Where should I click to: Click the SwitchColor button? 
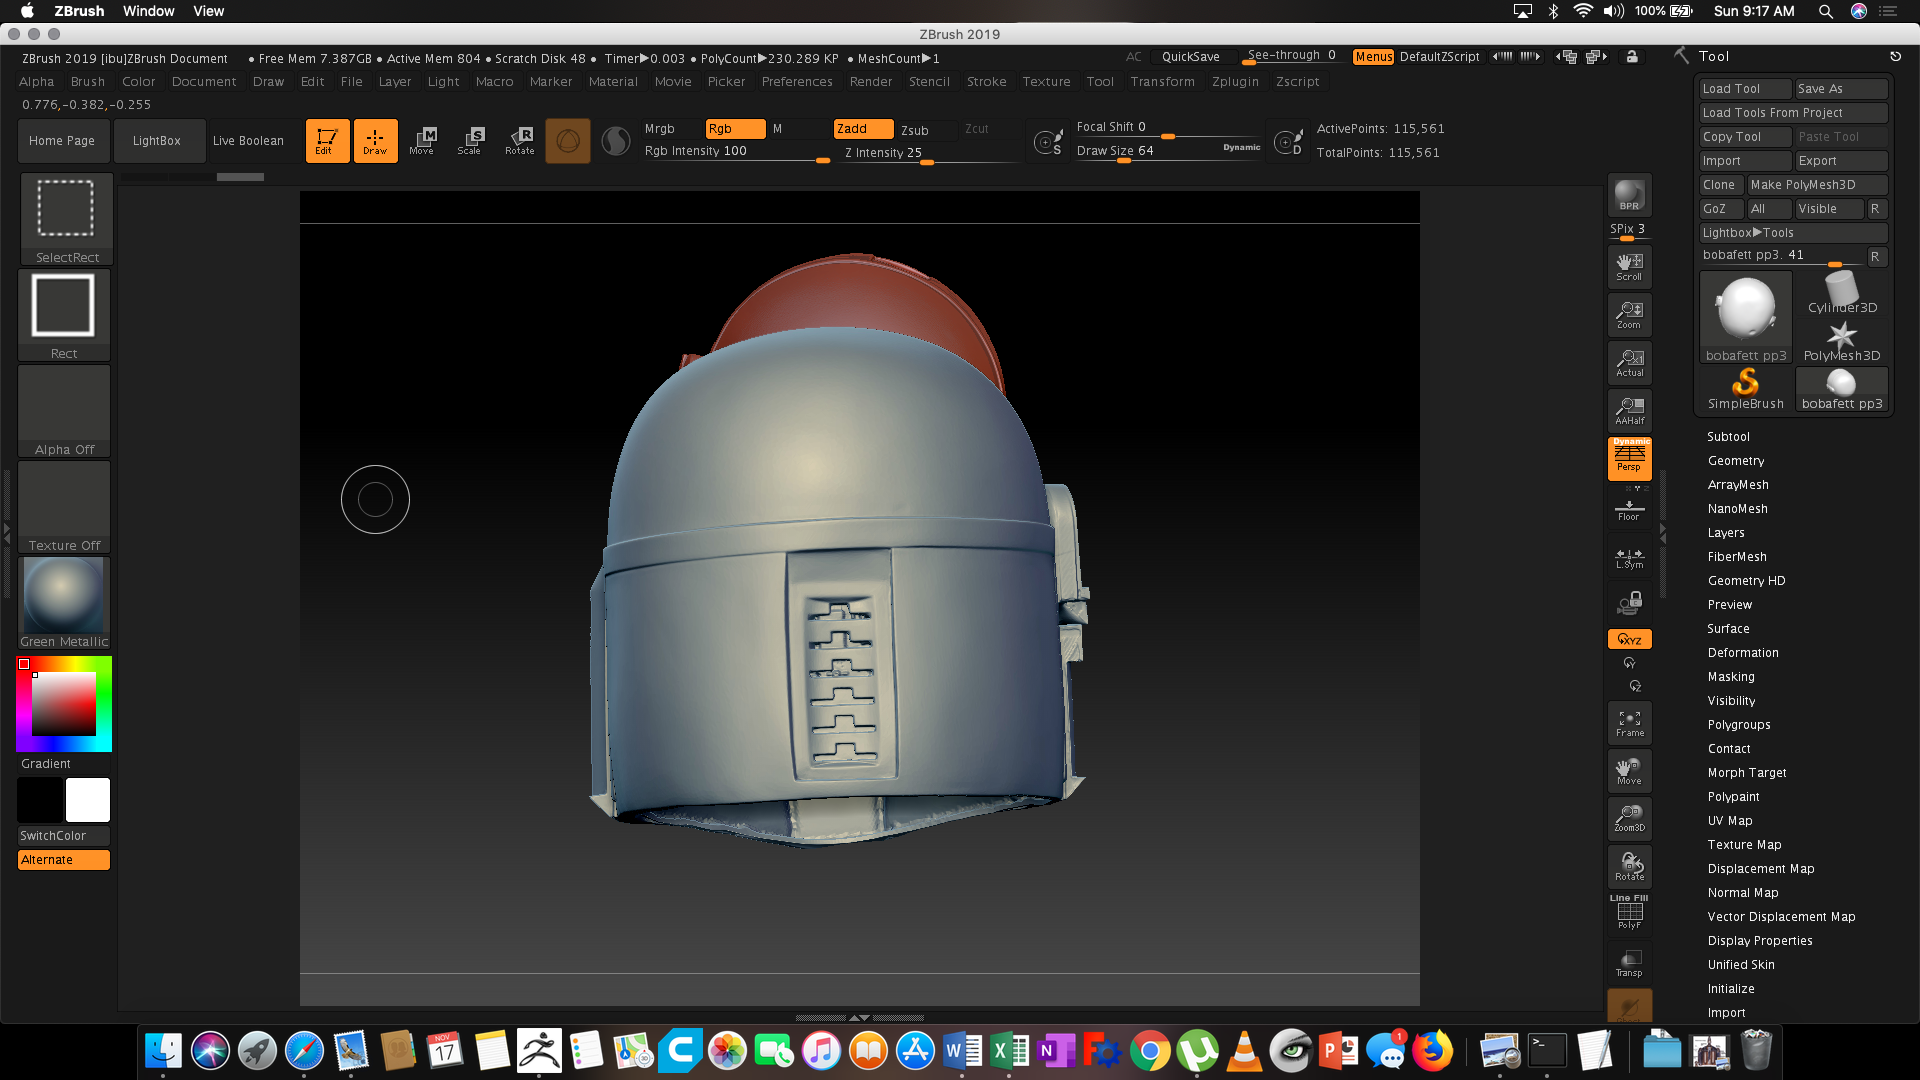click(64, 836)
